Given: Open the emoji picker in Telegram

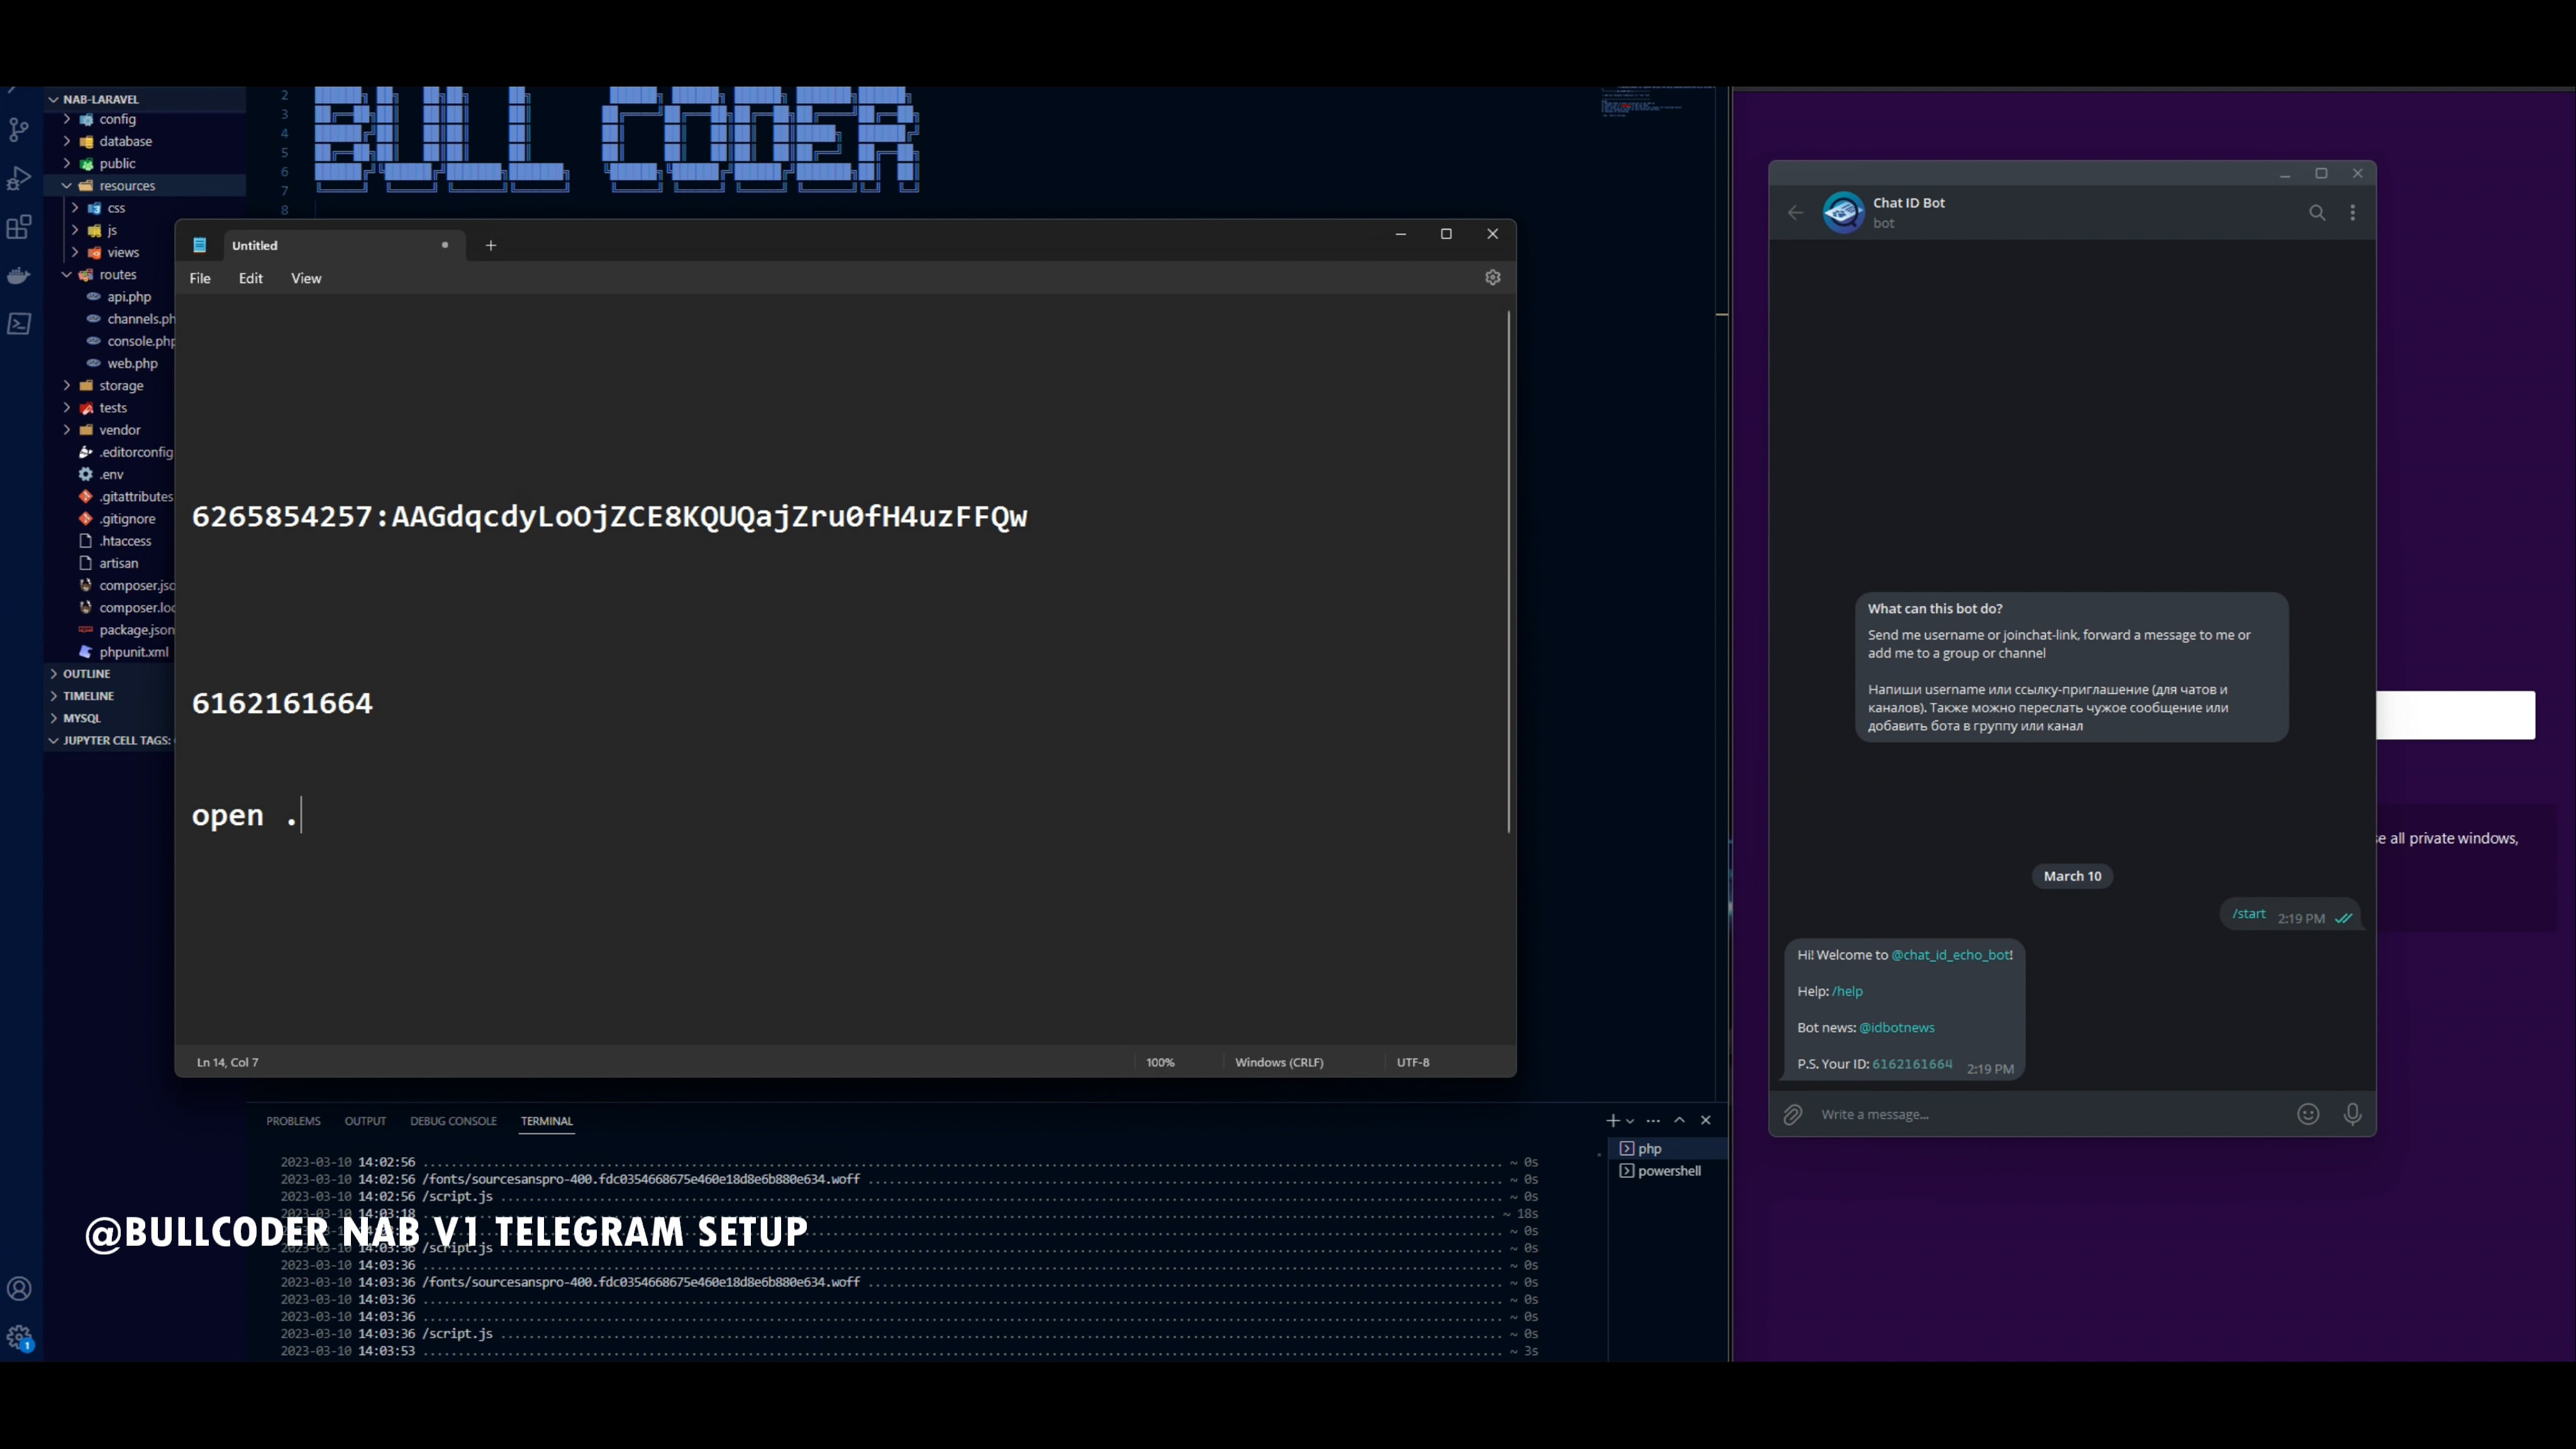Looking at the screenshot, I should point(2308,1114).
